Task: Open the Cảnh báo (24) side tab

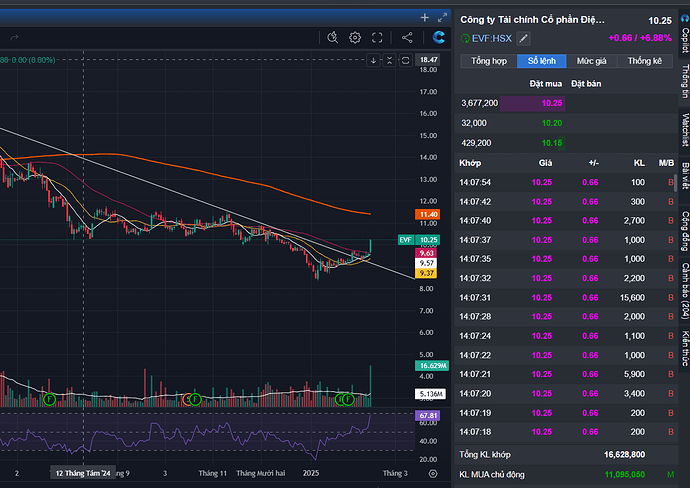Action: (x=683, y=290)
